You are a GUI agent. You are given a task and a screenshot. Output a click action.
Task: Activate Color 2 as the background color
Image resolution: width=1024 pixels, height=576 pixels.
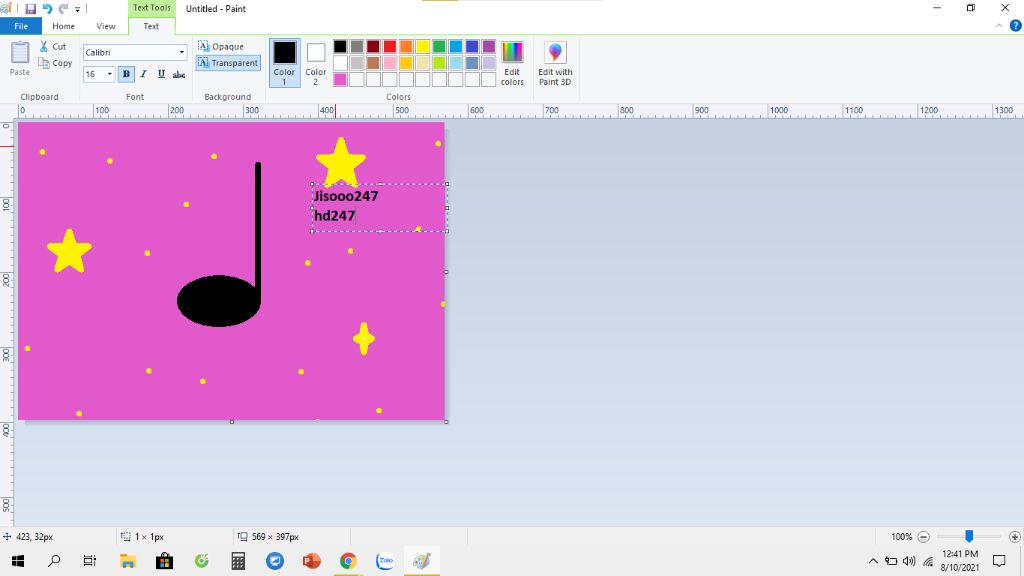[x=315, y=63]
